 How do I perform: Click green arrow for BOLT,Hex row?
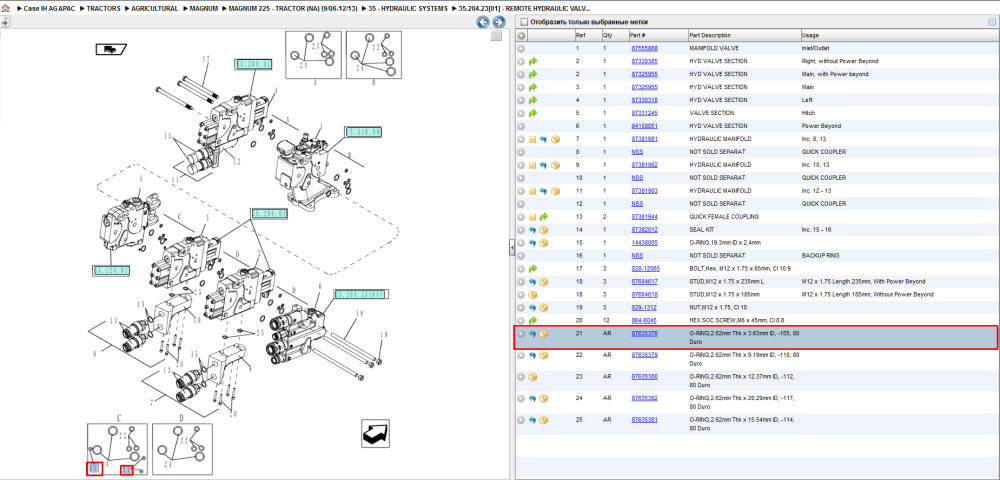(x=533, y=268)
